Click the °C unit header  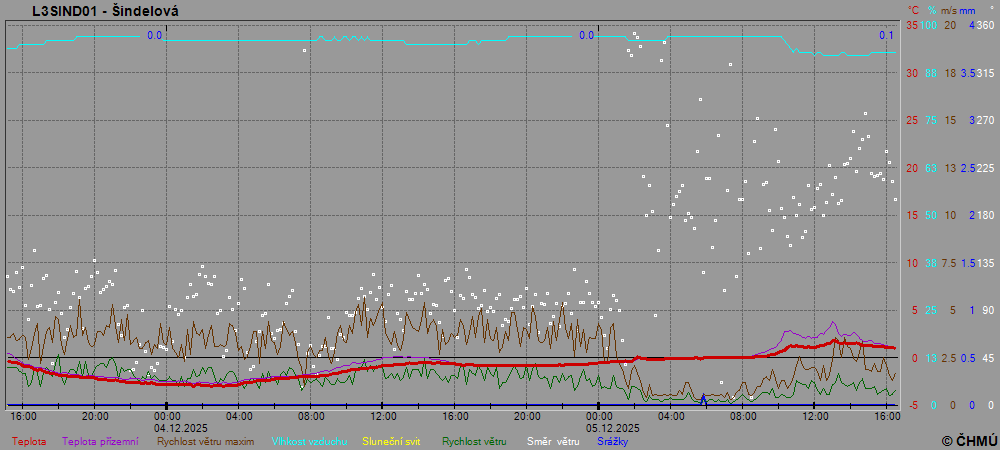point(913,9)
